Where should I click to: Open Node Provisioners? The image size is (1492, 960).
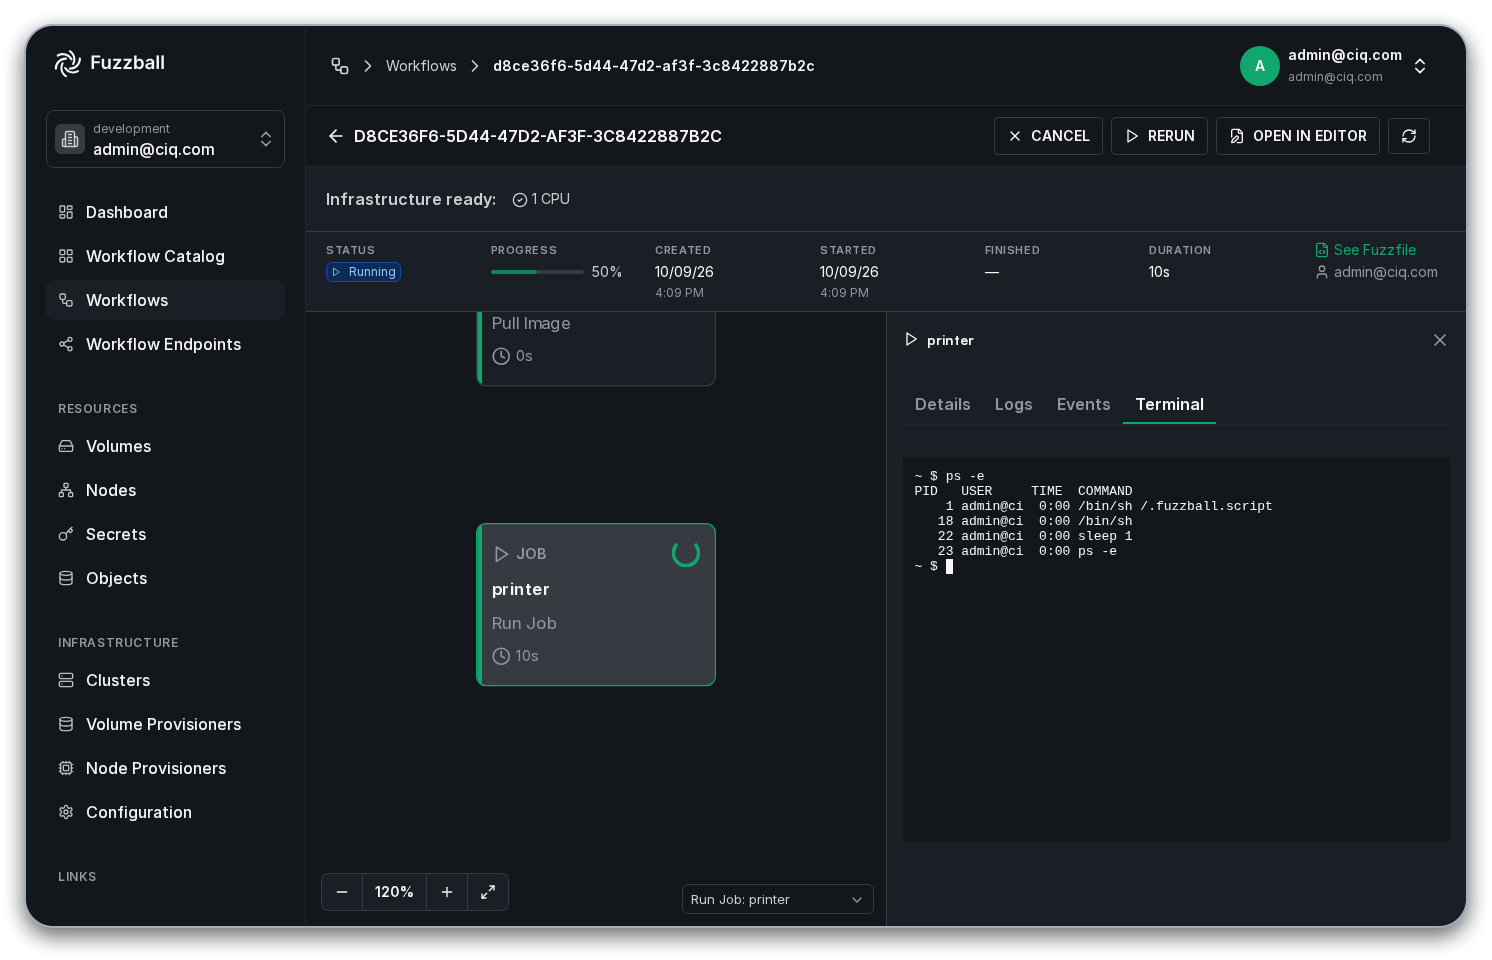pyautogui.click(x=165, y=768)
